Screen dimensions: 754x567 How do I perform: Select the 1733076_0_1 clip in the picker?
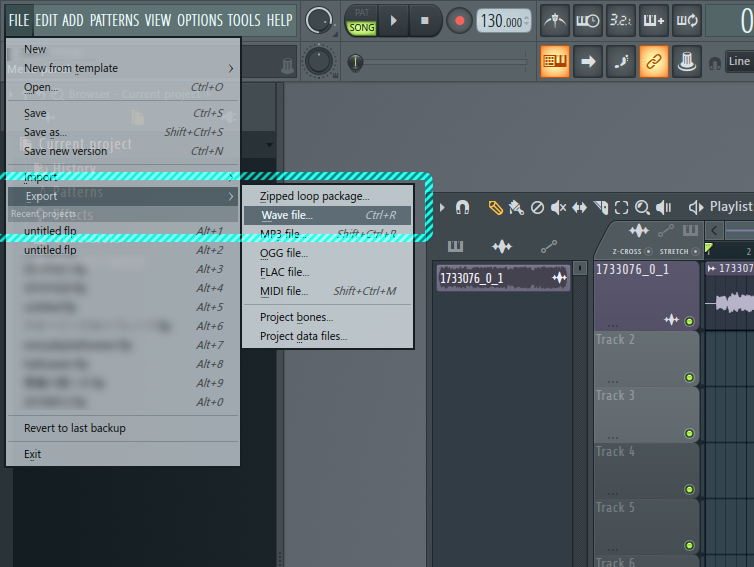[503, 278]
